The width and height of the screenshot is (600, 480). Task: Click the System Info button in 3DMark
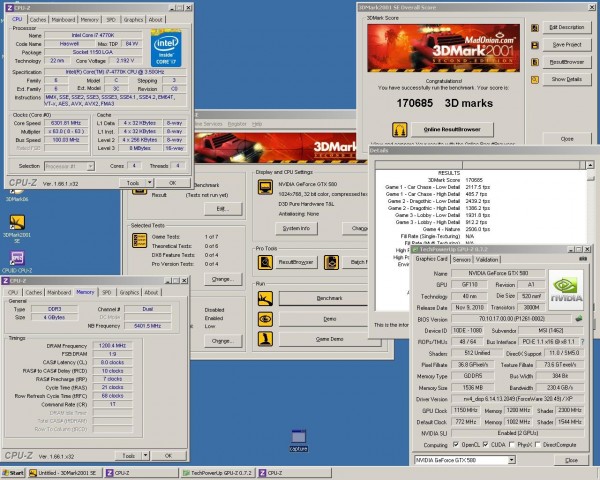click(x=296, y=228)
